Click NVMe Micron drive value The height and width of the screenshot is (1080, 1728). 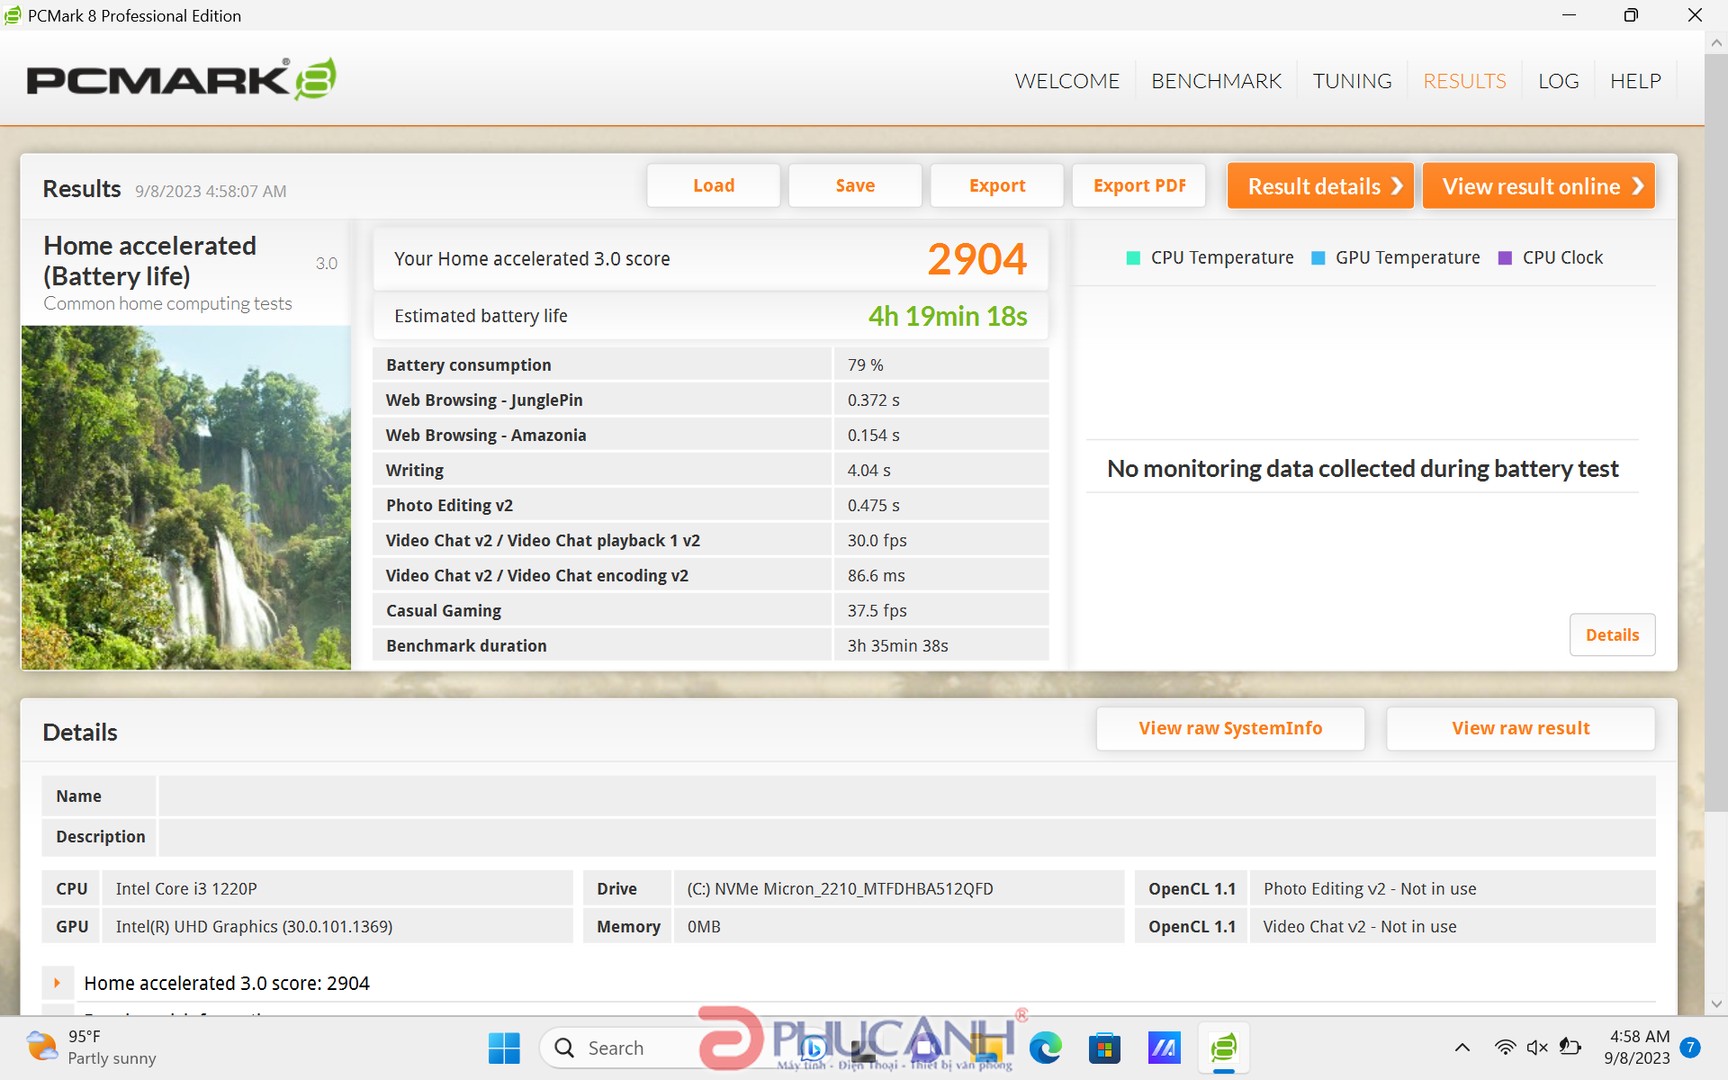(x=840, y=889)
